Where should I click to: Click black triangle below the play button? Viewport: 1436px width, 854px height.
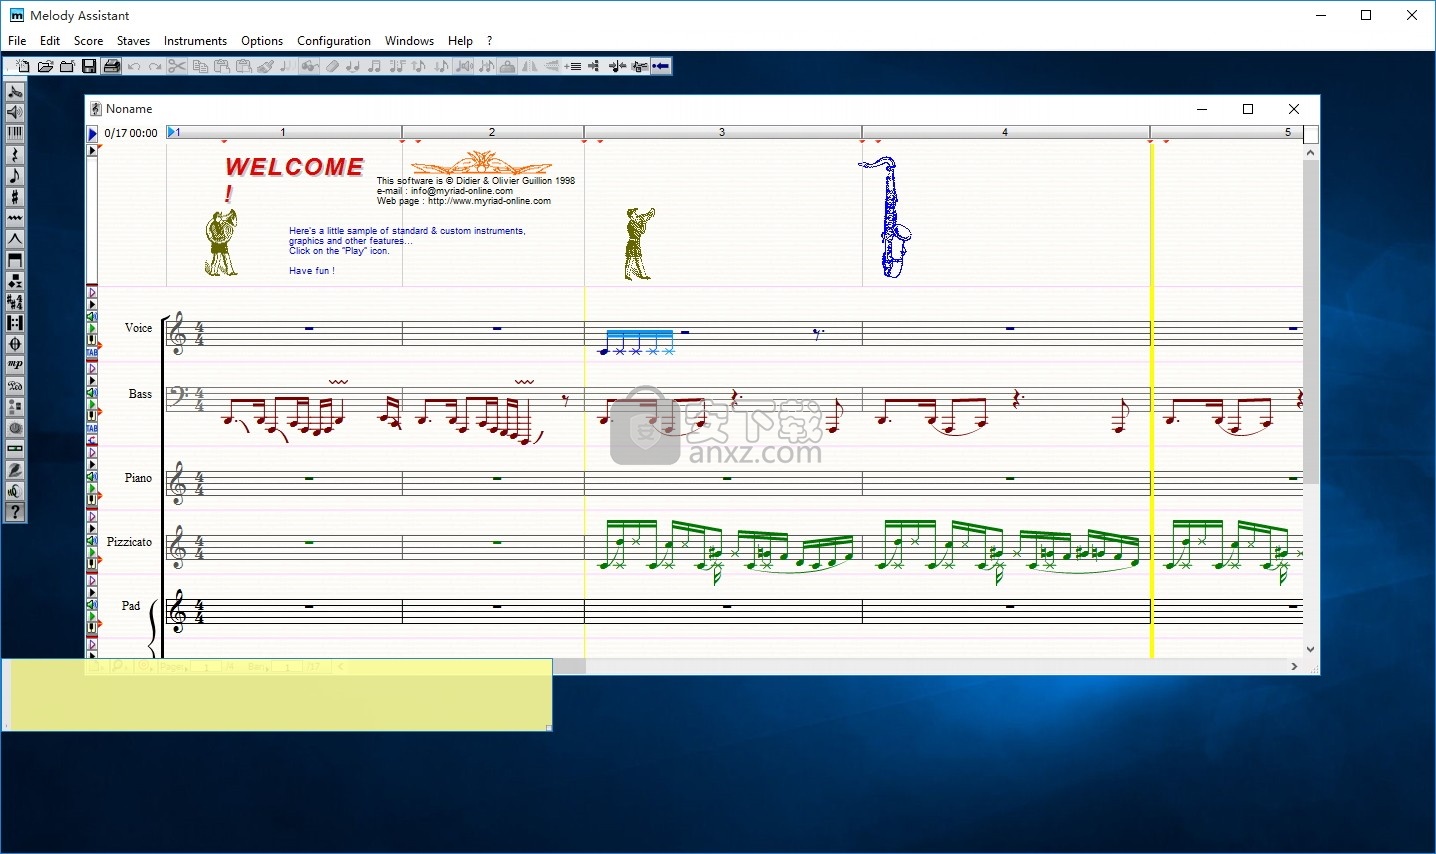click(92, 150)
